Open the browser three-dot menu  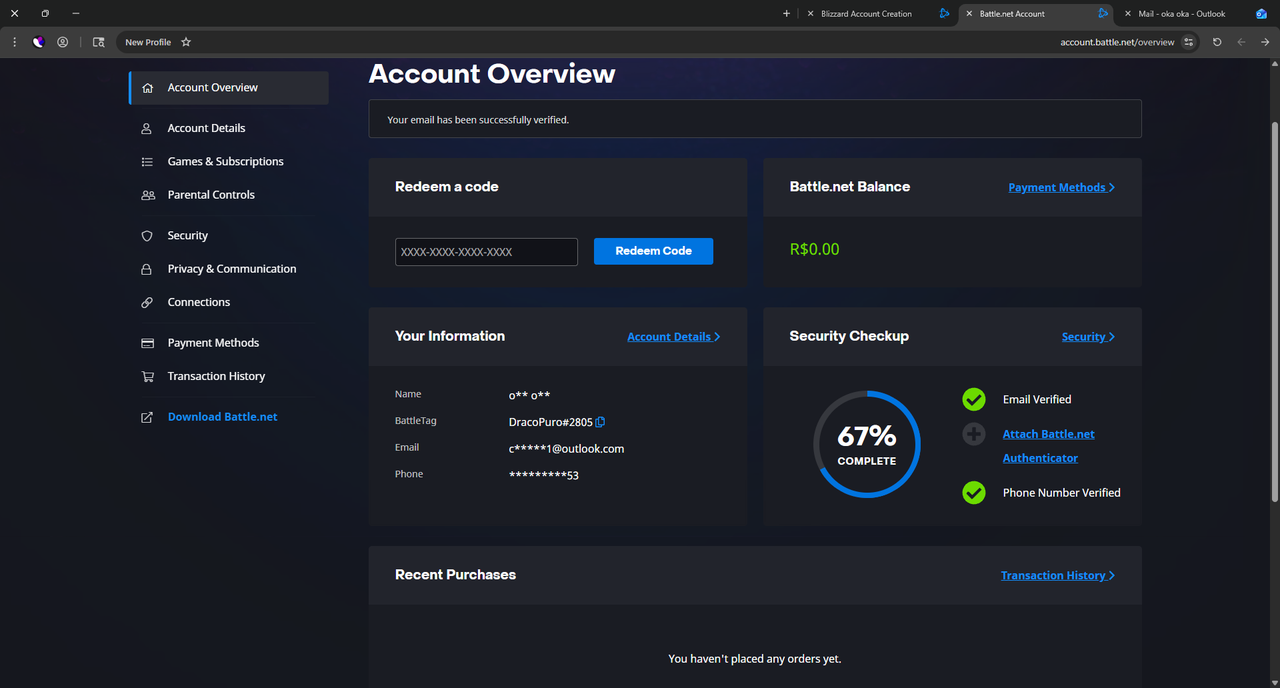[14, 42]
